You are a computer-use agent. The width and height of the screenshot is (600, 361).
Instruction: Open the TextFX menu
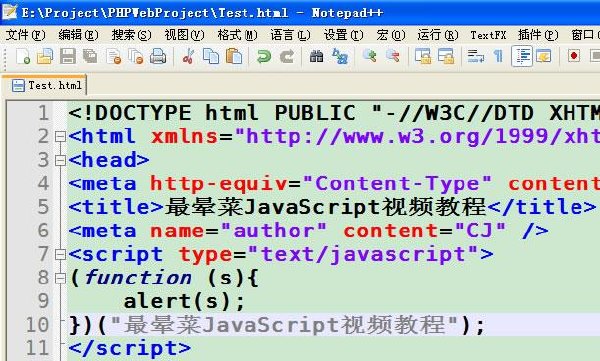(x=488, y=35)
